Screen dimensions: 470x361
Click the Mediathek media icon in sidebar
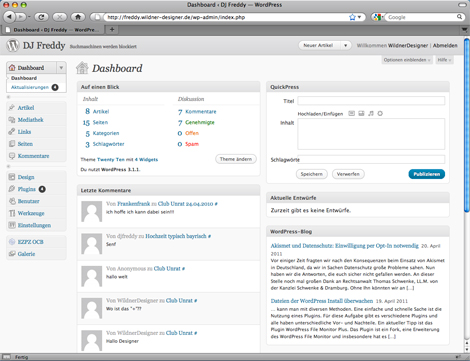click(x=12, y=119)
